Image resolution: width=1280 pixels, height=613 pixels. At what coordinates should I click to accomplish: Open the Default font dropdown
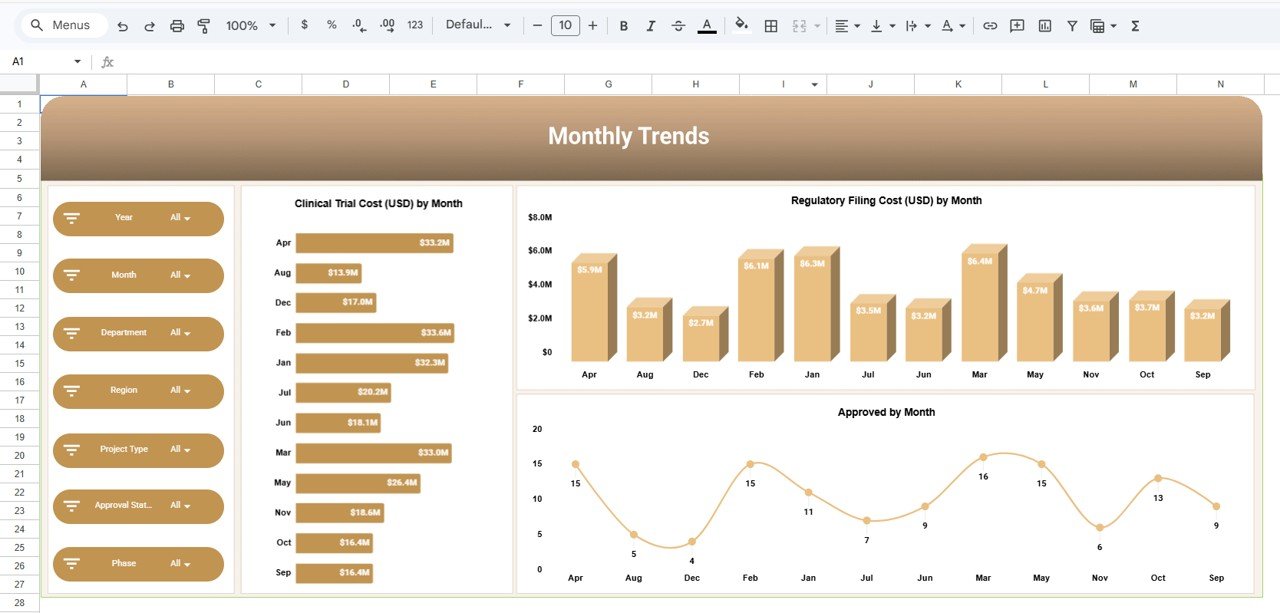coord(478,25)
